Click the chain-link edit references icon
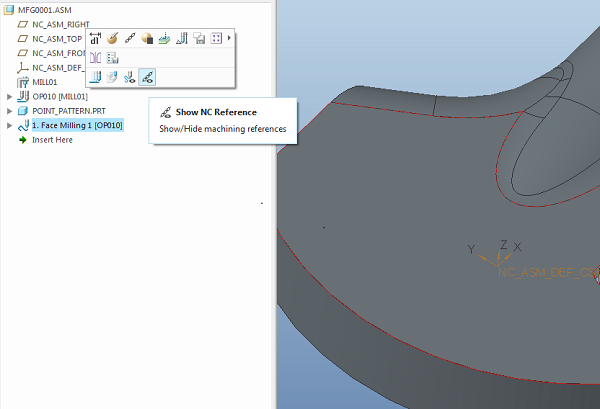Screen dimensions: 600x409 [x=130, y=38]
